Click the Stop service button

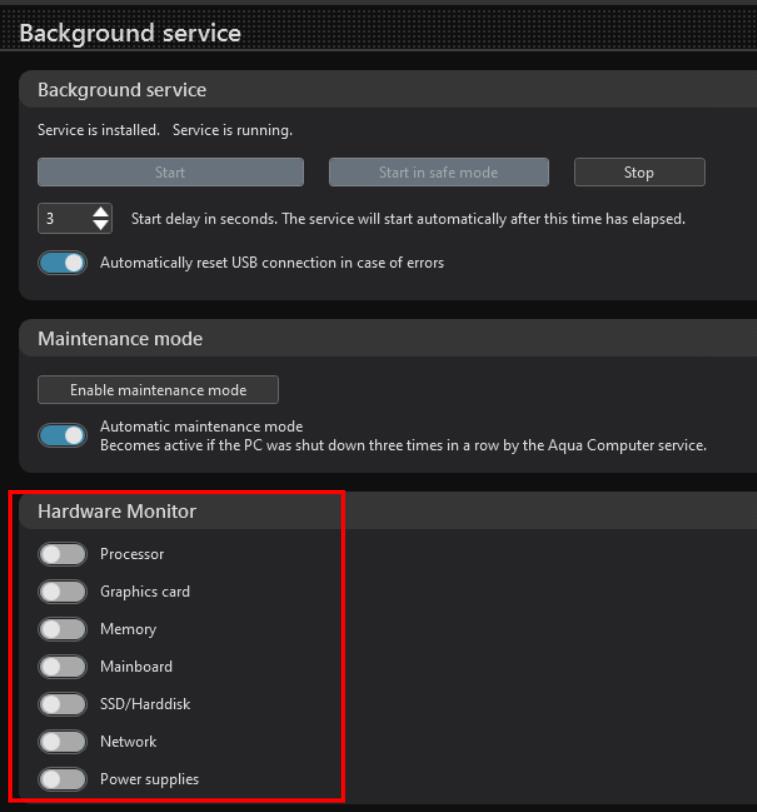point(639,172)
